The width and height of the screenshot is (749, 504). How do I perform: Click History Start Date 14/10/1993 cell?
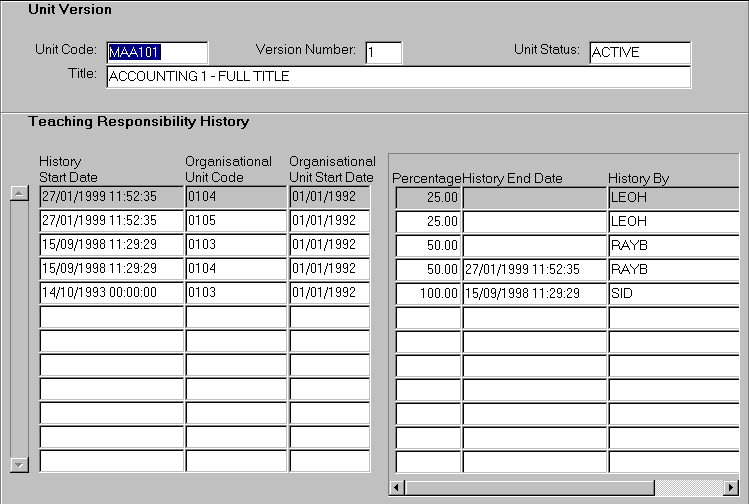tap(111, 293)
